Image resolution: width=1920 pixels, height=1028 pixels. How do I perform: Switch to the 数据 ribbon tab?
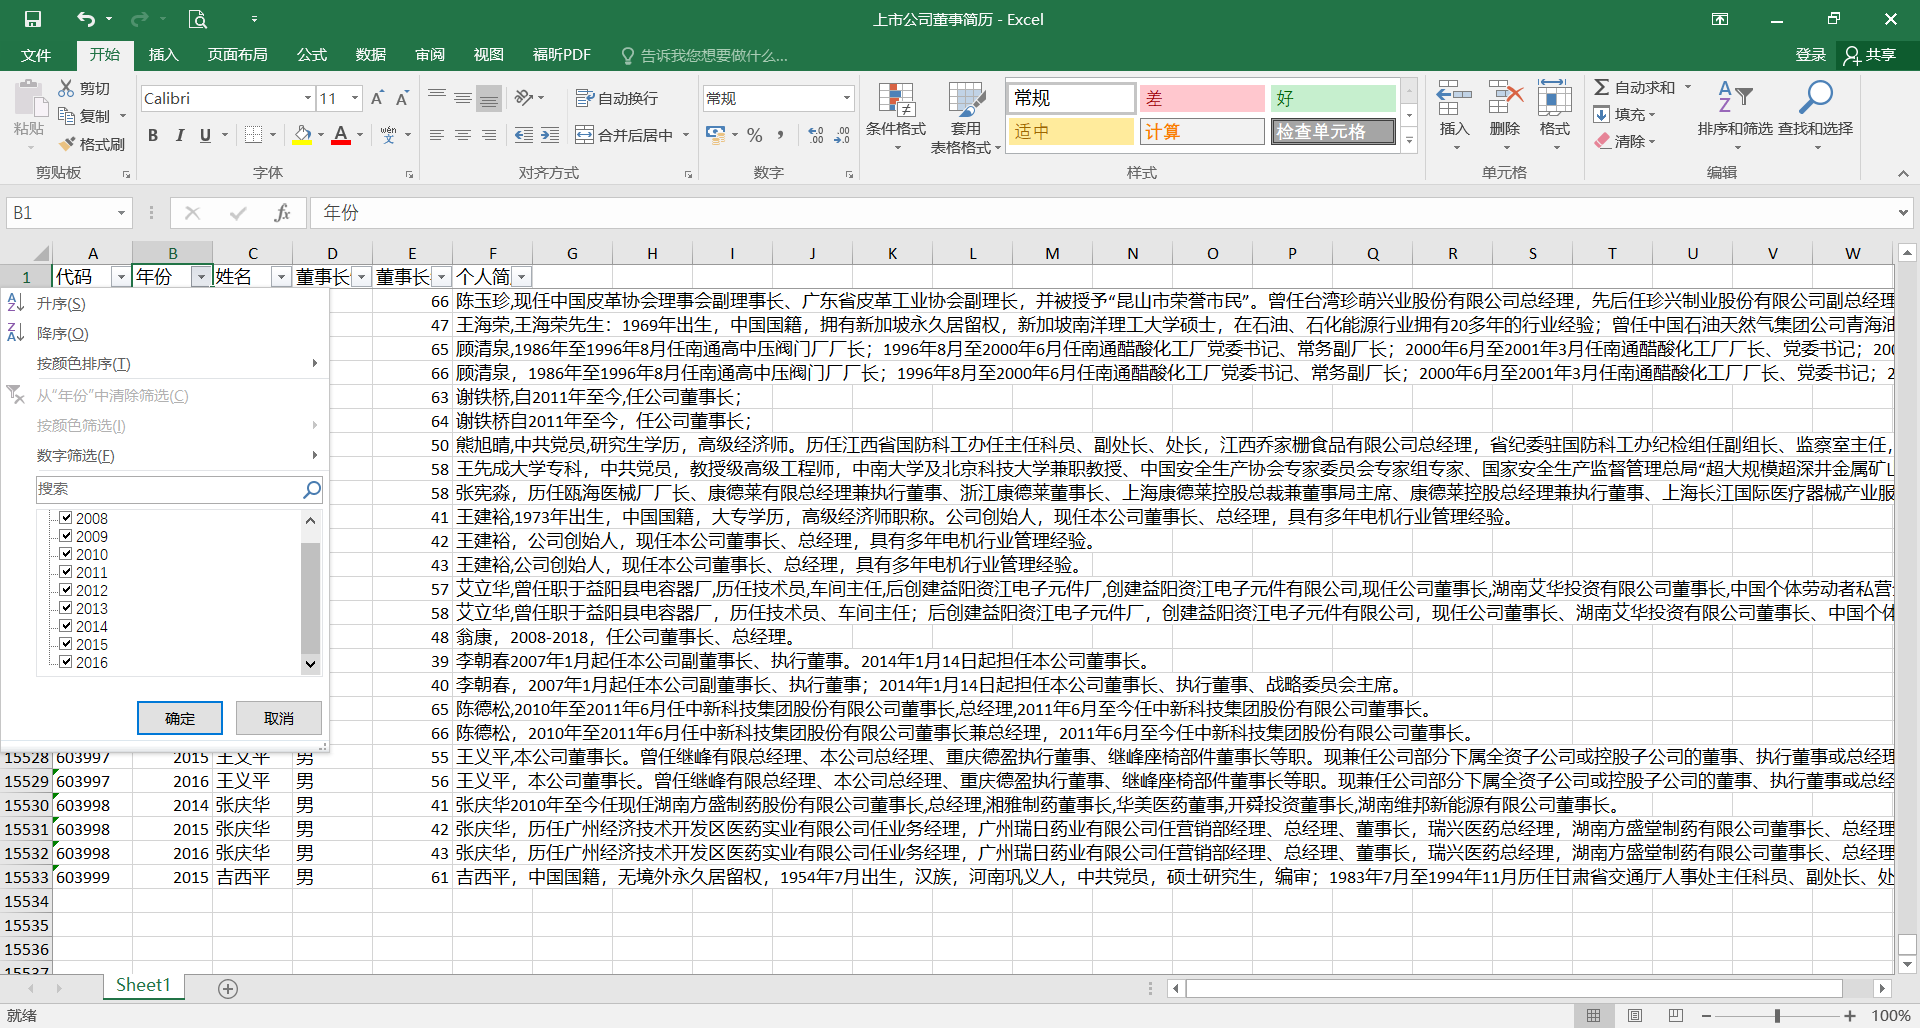pyautogui.click(x=371, y=55)
